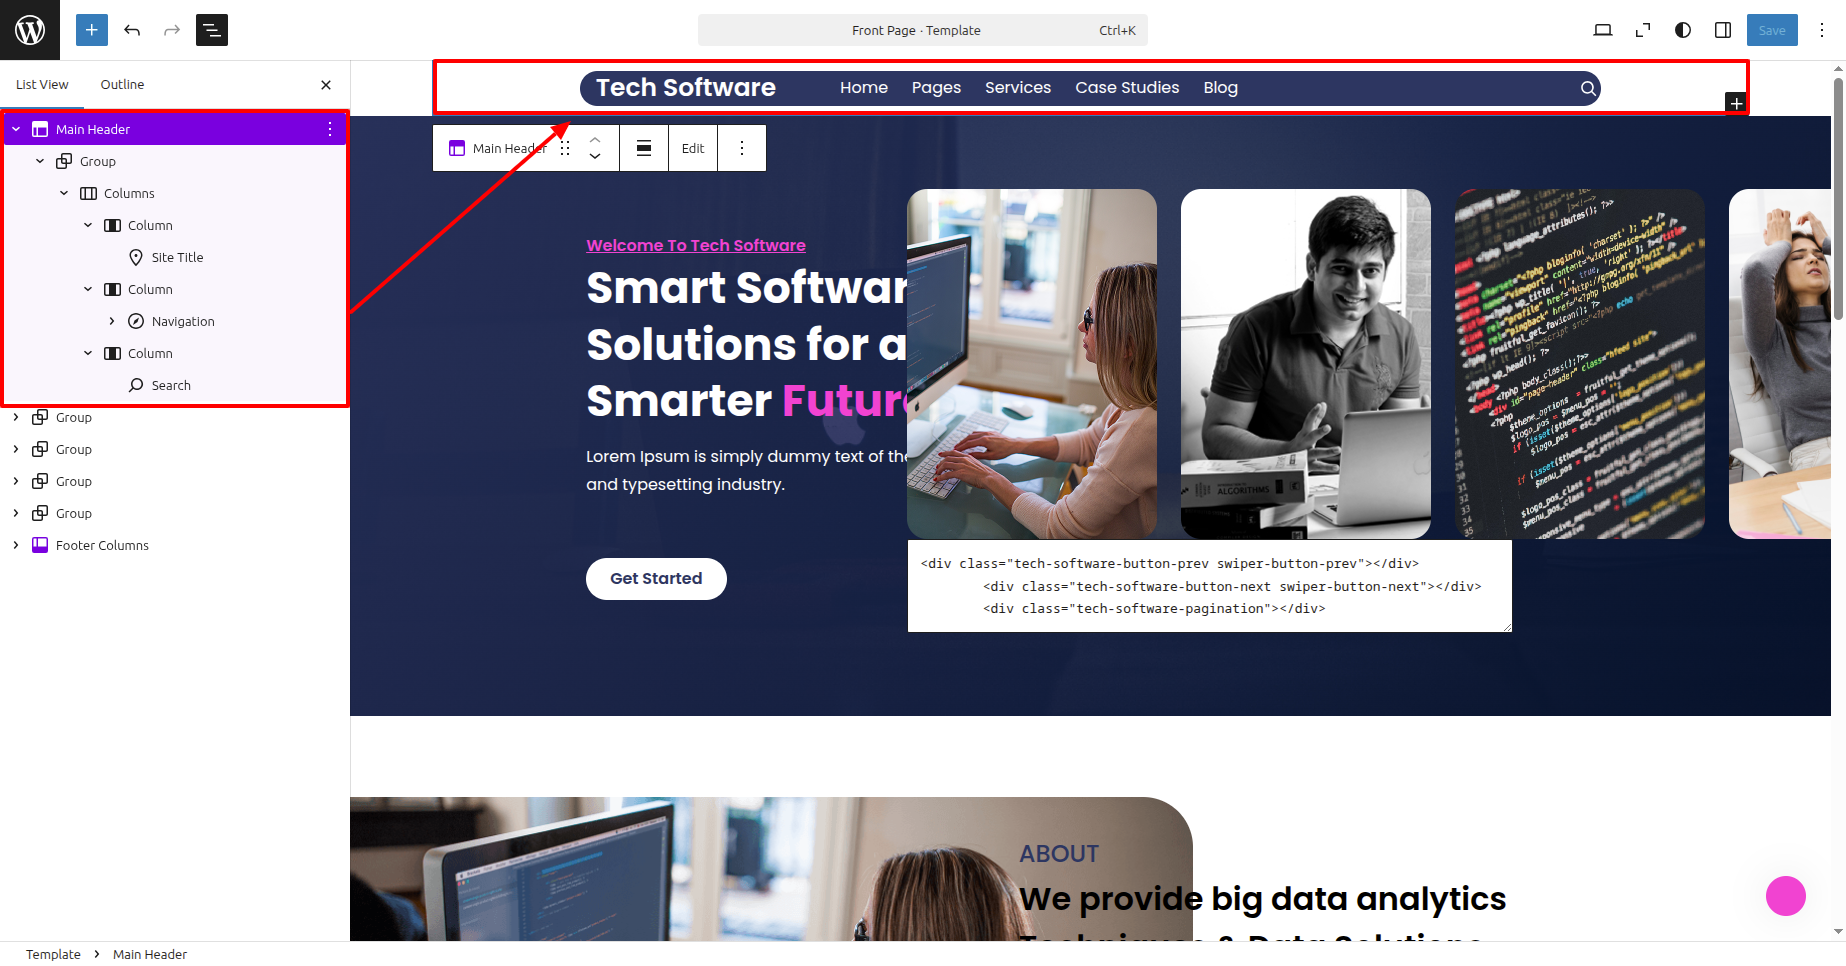Click the Save button

(x=1772, y=30)
